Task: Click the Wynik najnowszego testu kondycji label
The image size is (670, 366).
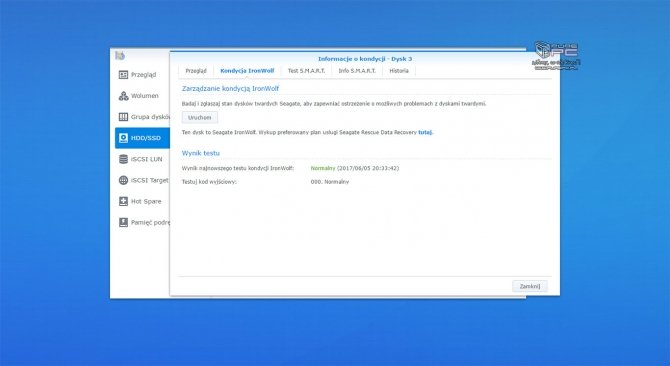Action: tap(238, 168)
